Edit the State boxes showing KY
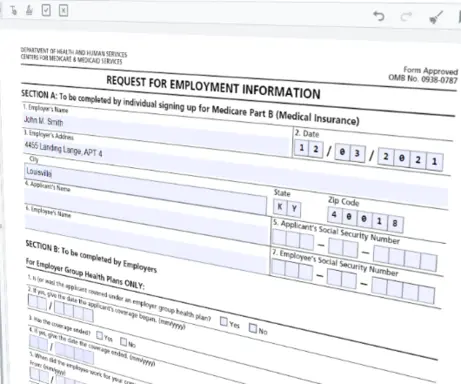461x384 pixels. [287, 208]
